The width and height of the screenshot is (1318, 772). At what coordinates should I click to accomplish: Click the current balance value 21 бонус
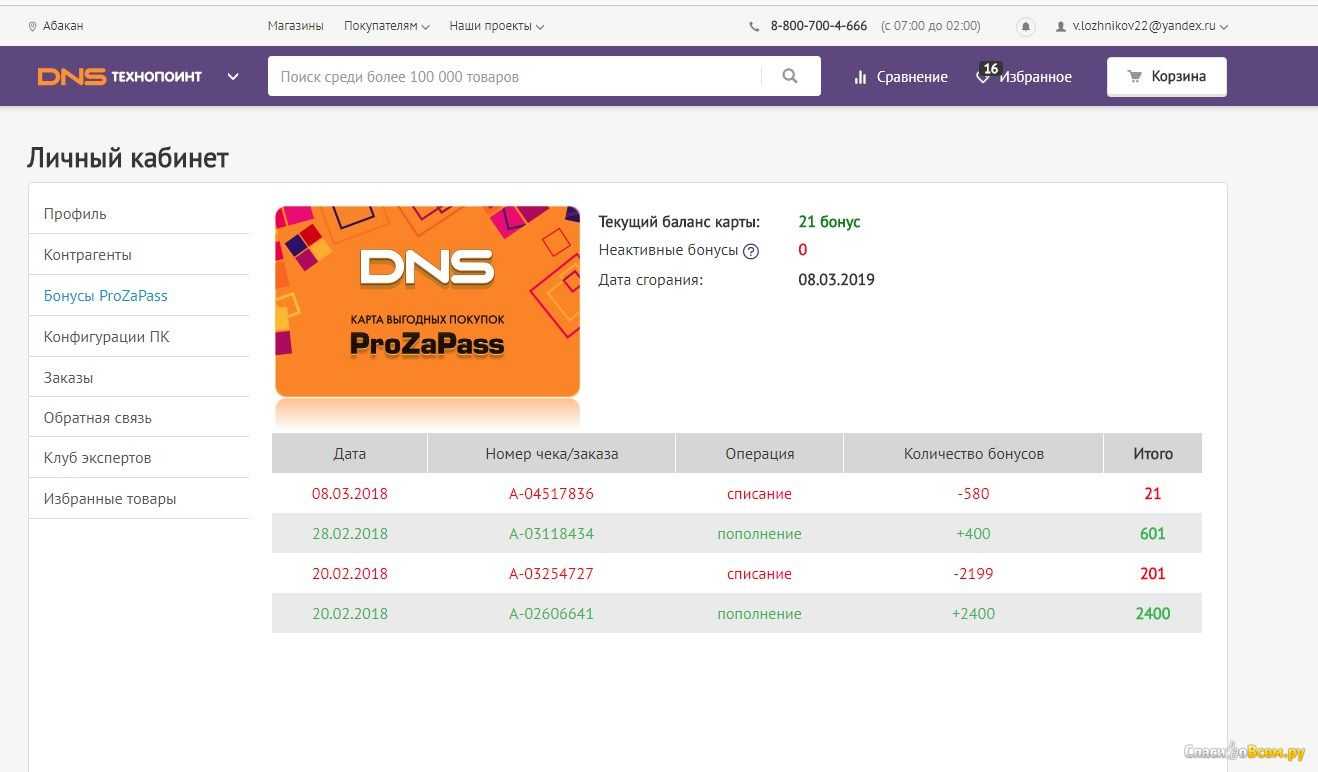coord(829,222)
